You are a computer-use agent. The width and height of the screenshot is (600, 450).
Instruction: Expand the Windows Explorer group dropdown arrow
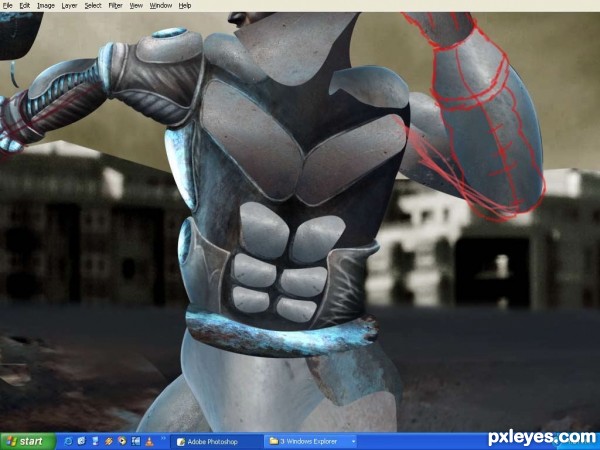[353, 442]
